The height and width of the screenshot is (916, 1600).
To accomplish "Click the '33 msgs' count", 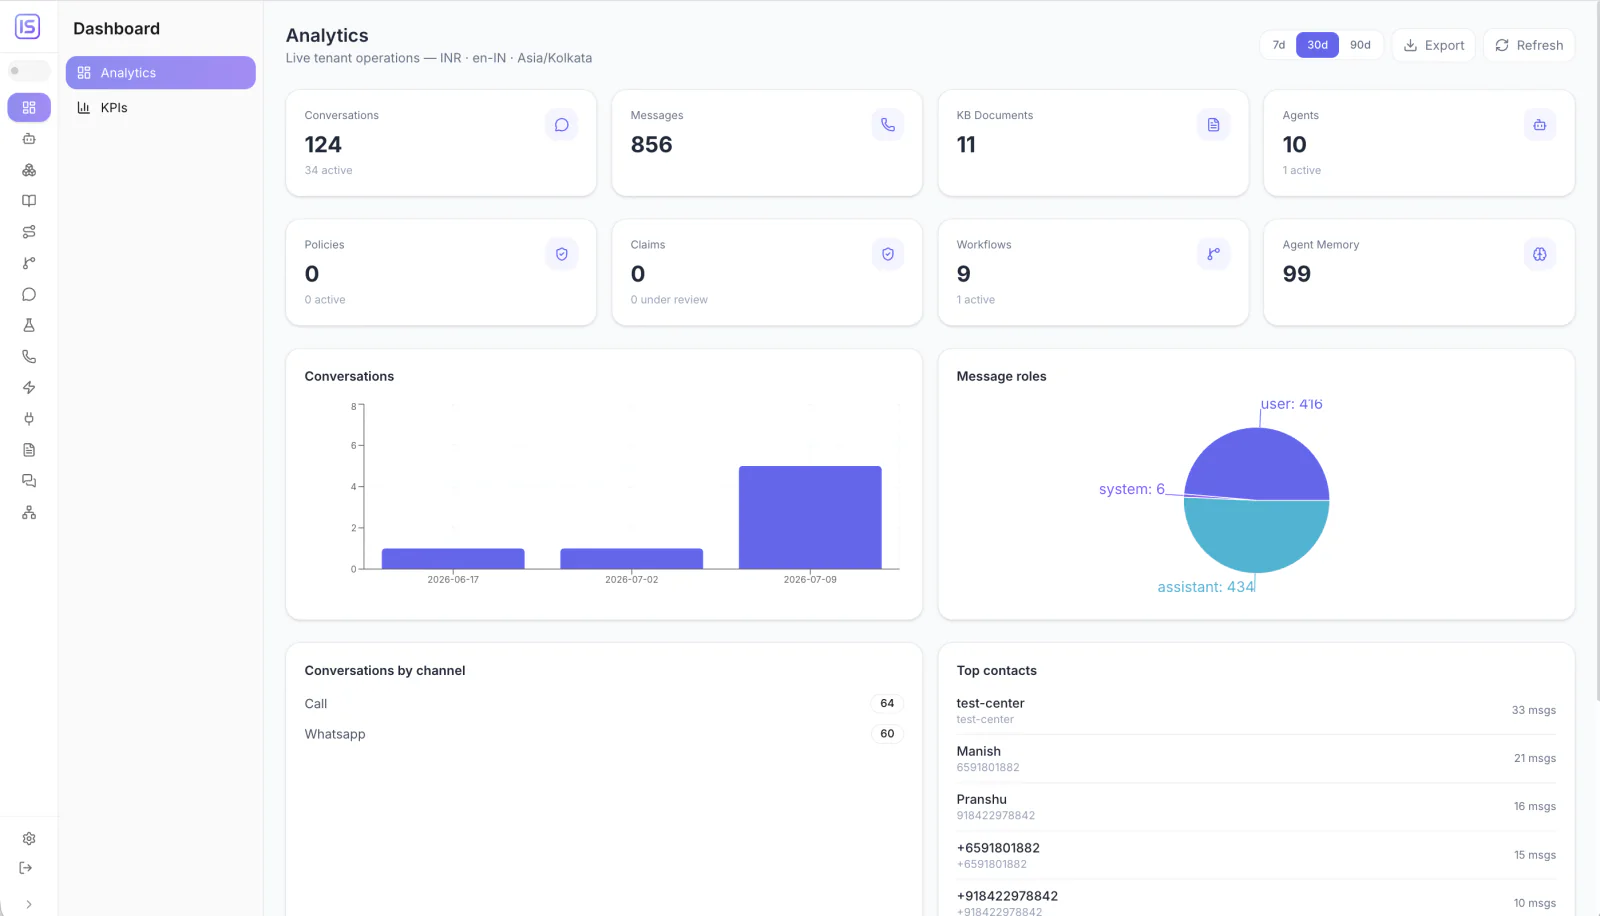I will click(x=1534, y=710).
